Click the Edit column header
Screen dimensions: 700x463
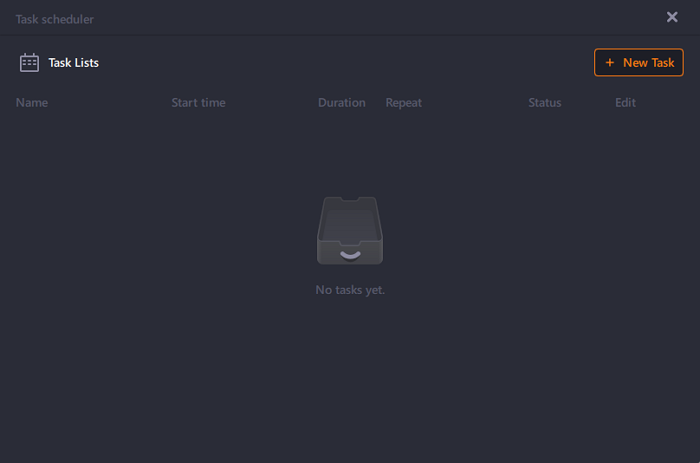click(625, 103)
